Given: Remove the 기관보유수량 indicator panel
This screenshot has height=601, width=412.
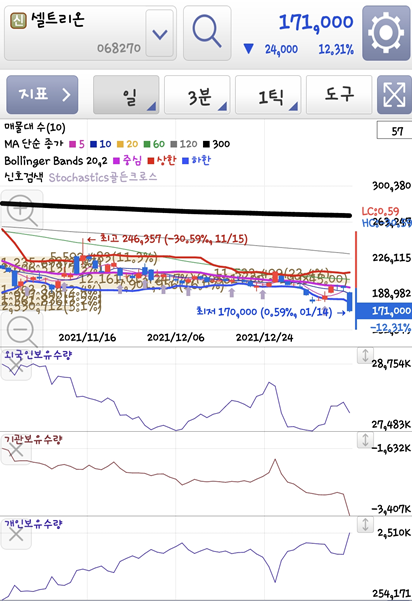Looking at the screenshot, I should coord(16,450).
